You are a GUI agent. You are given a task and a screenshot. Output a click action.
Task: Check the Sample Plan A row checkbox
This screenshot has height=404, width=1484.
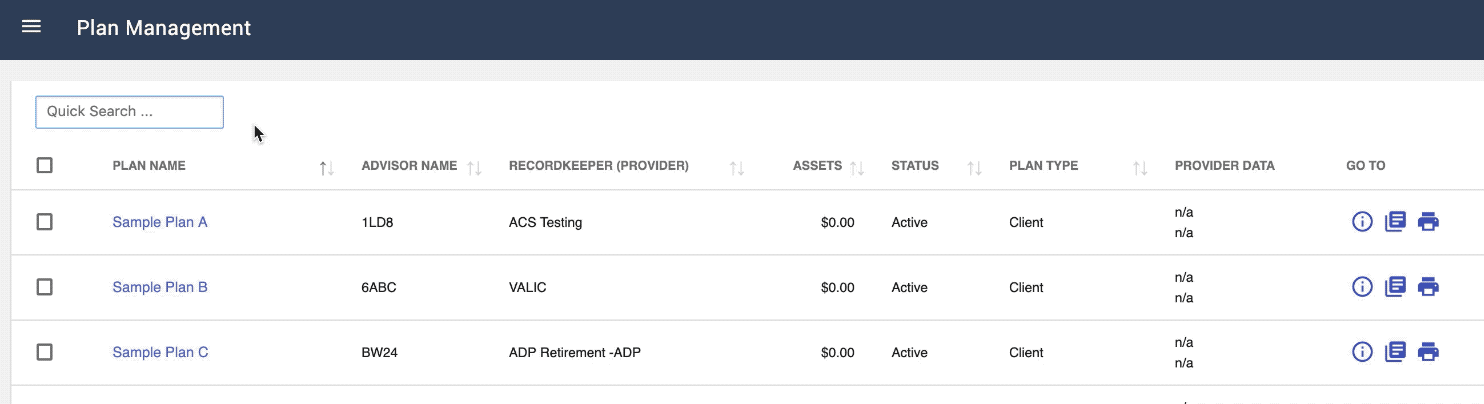click(44, 222)
